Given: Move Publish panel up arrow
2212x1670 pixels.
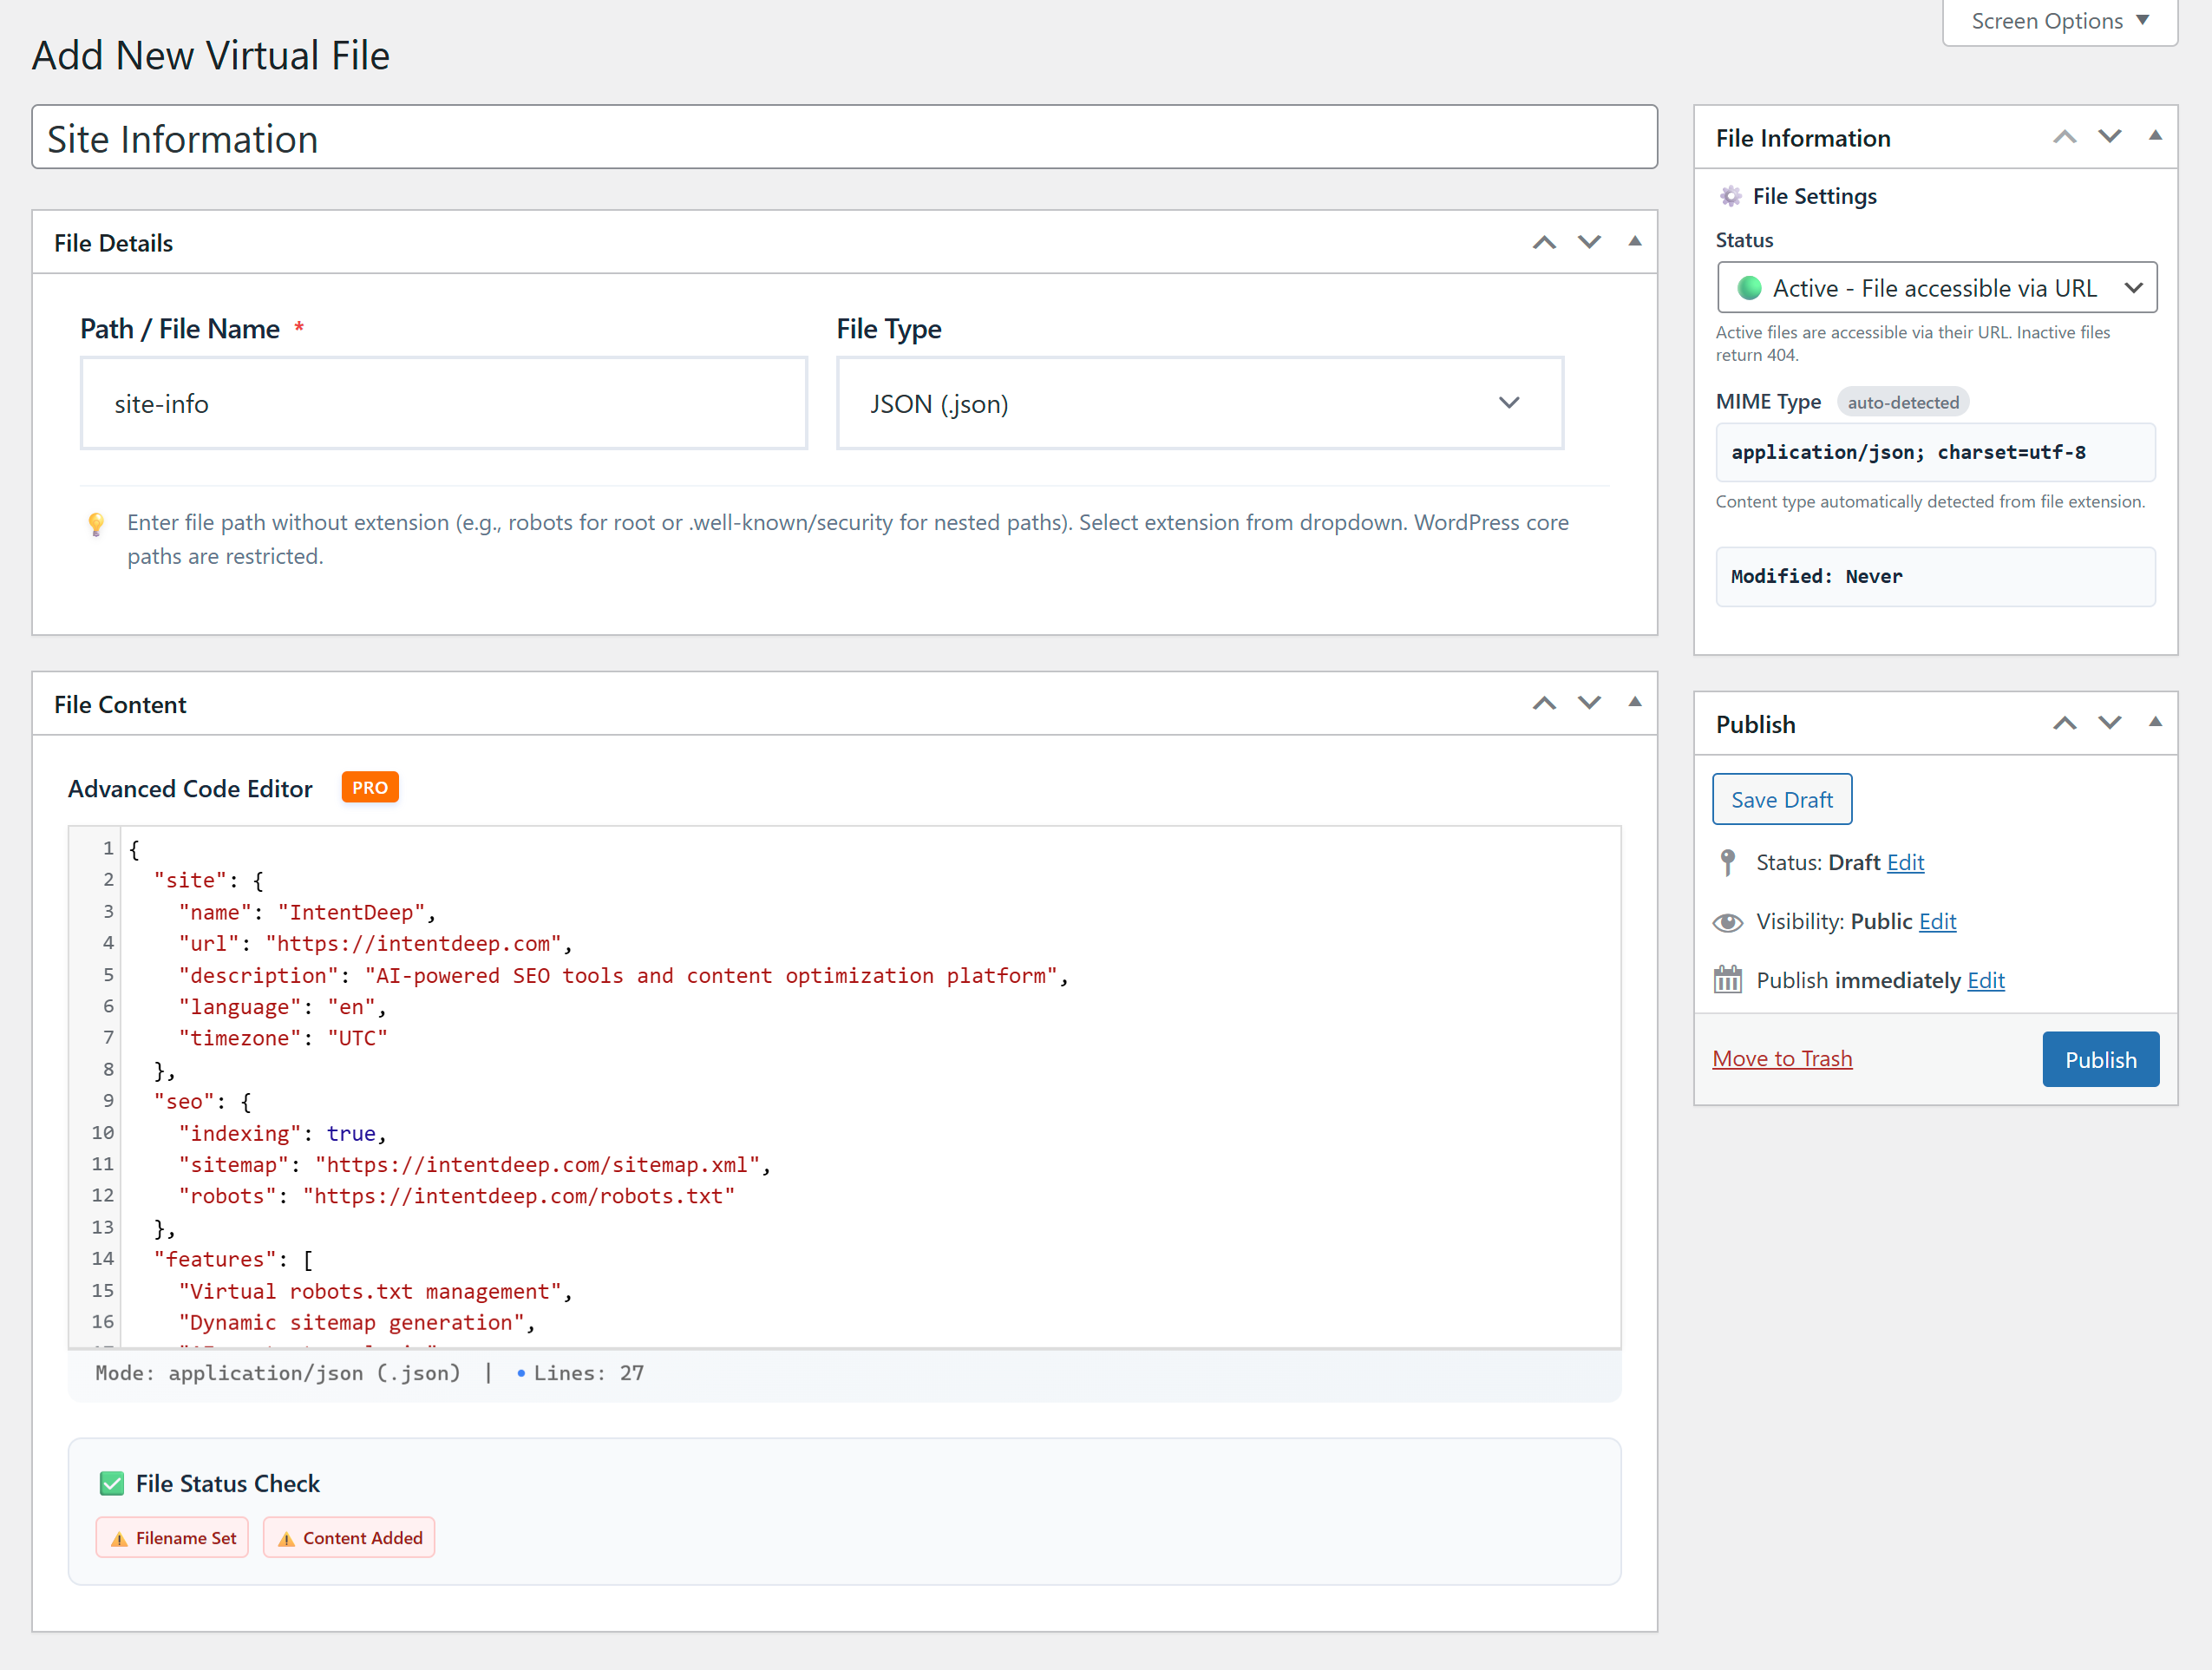Looking at the screenshot, I should (2064, 724).
